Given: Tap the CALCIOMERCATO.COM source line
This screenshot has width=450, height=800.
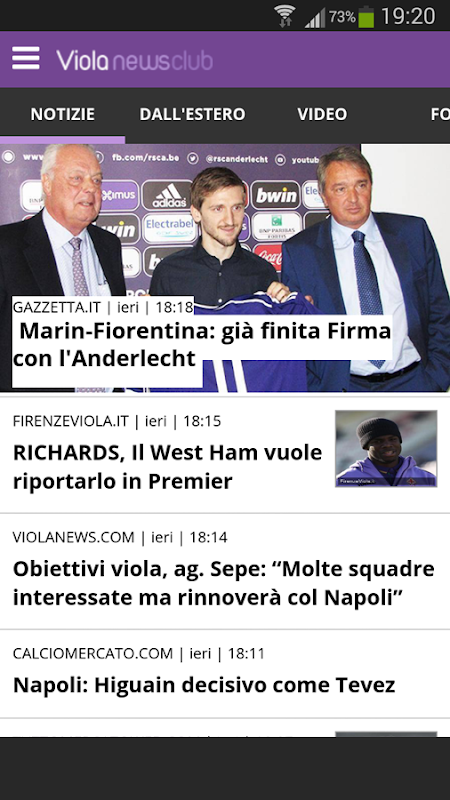Looking at the screenshot, I should click(138, 654).
